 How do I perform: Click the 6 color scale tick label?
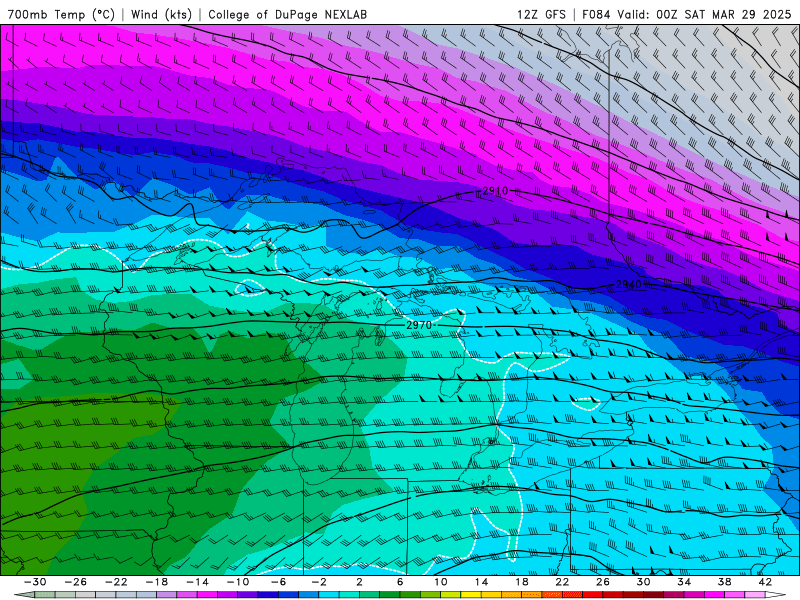[400, 582]
